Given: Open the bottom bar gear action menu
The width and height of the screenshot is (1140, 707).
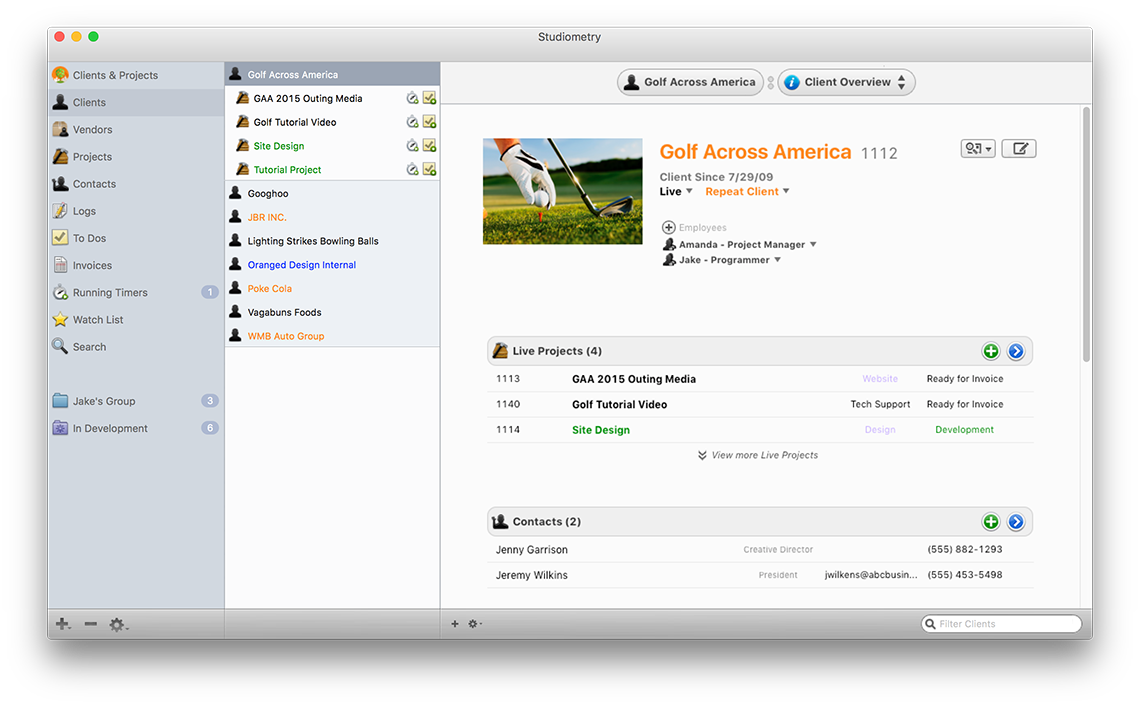Looking at the screenshot, I should (475, 624).
